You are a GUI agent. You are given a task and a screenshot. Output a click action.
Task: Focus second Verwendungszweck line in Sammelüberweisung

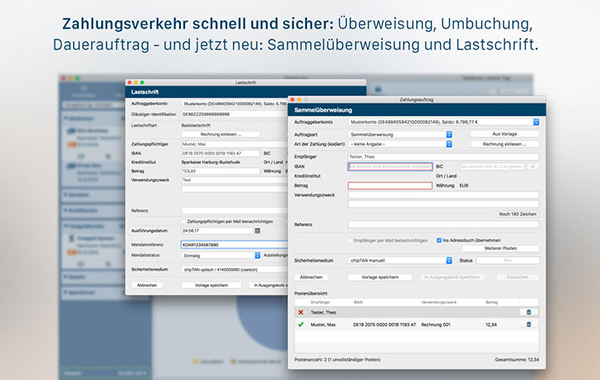[443, 204]
